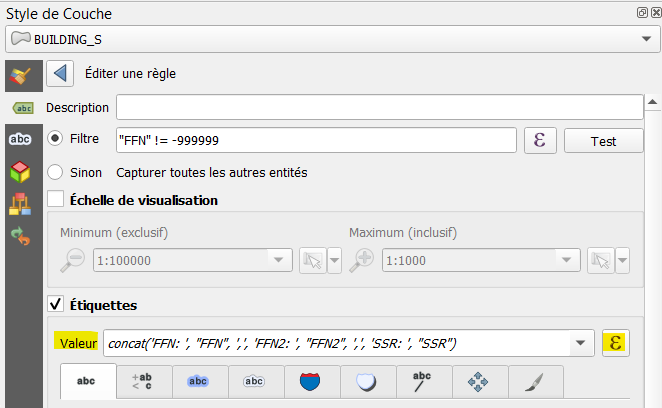Enable Échelle de visualisation checkbox

click(x=56, y=199)
